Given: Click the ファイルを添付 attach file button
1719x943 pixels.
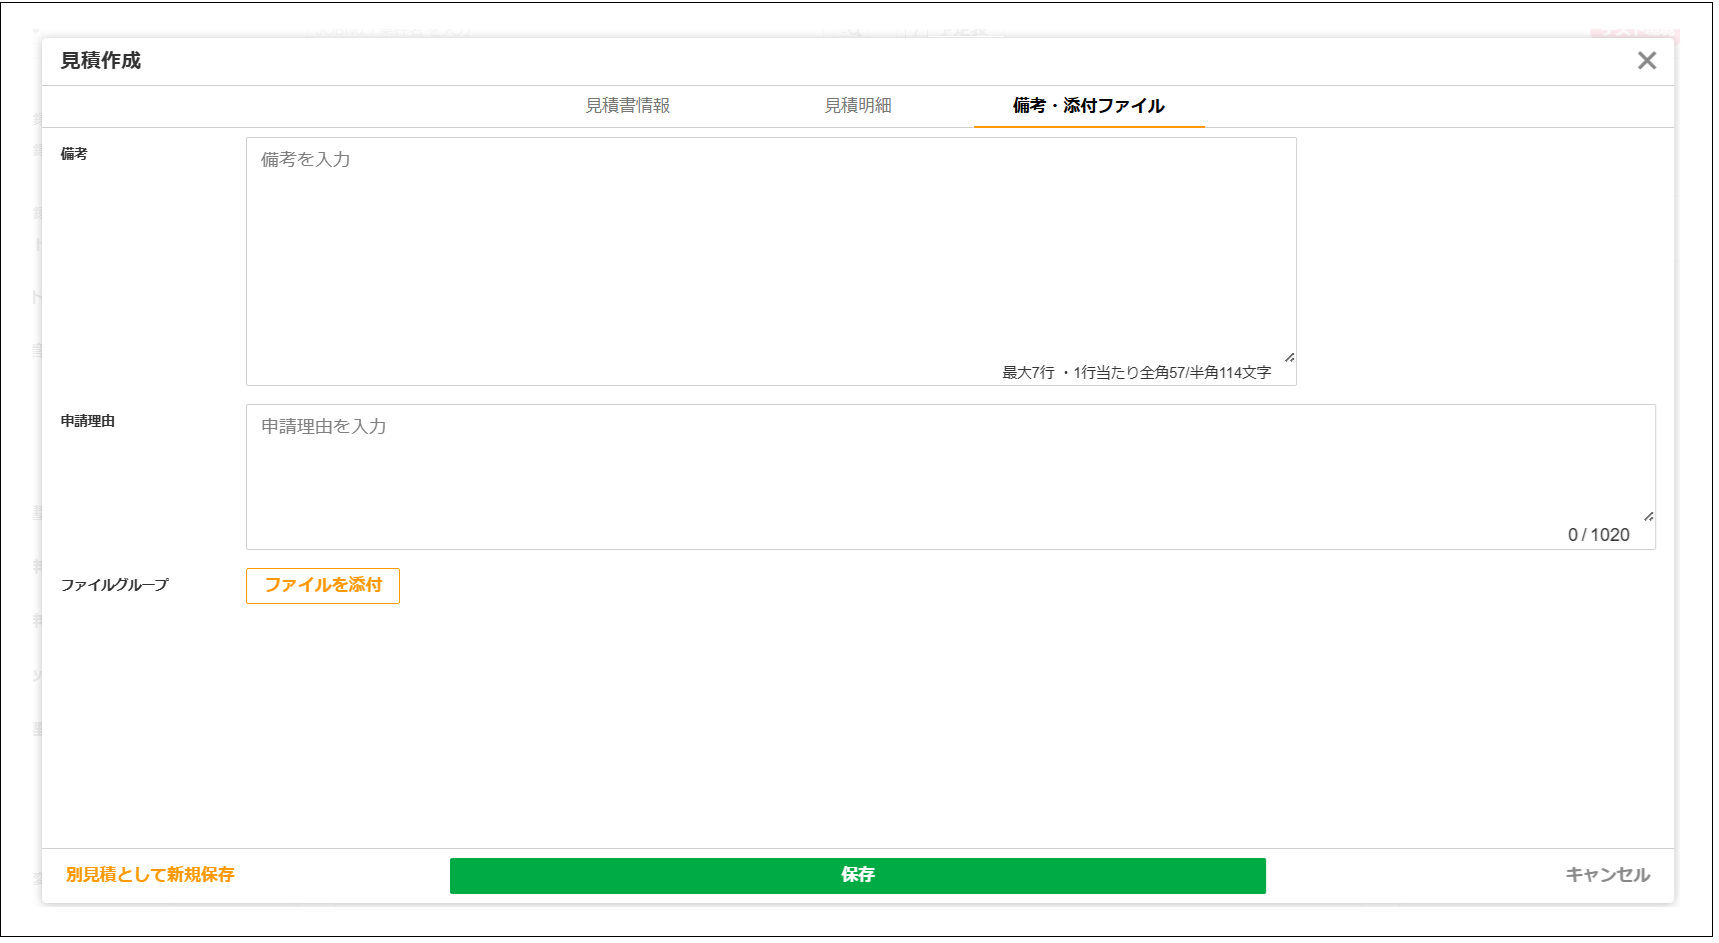Looking at the screenshot, I should pyautogui.click(x=322, y=585).
